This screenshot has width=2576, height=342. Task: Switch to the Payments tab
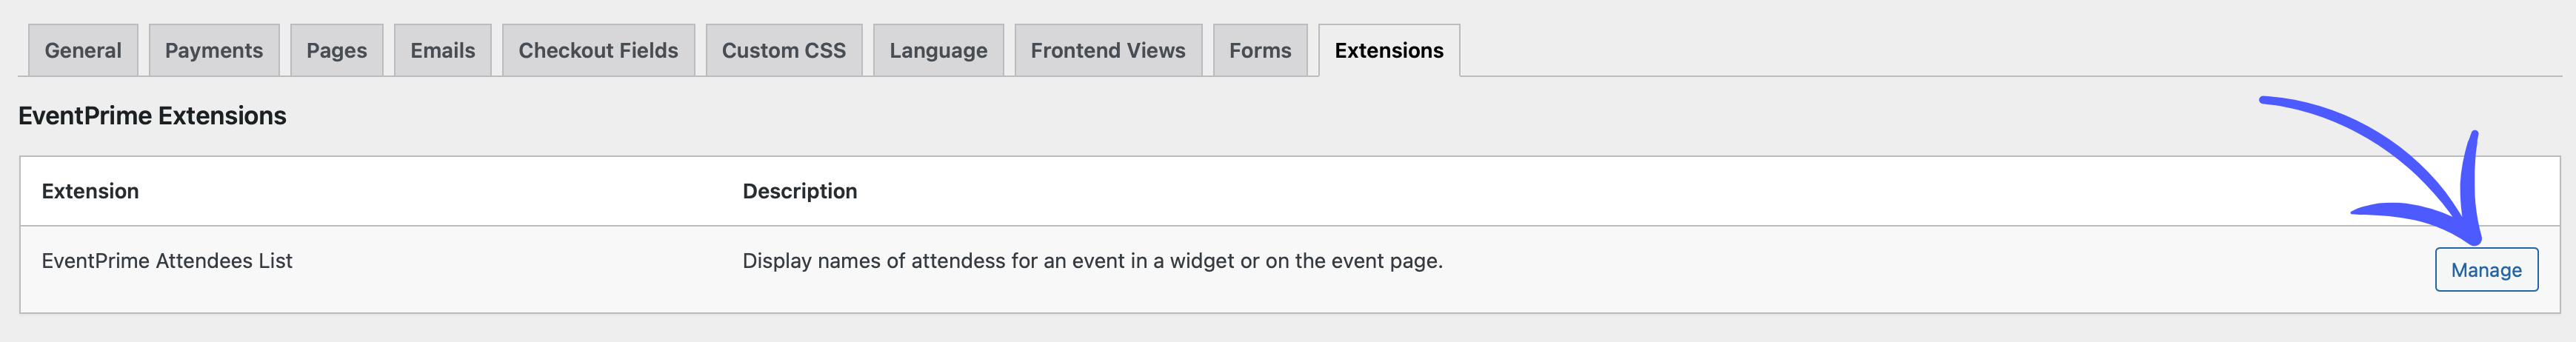click(213, 51)
